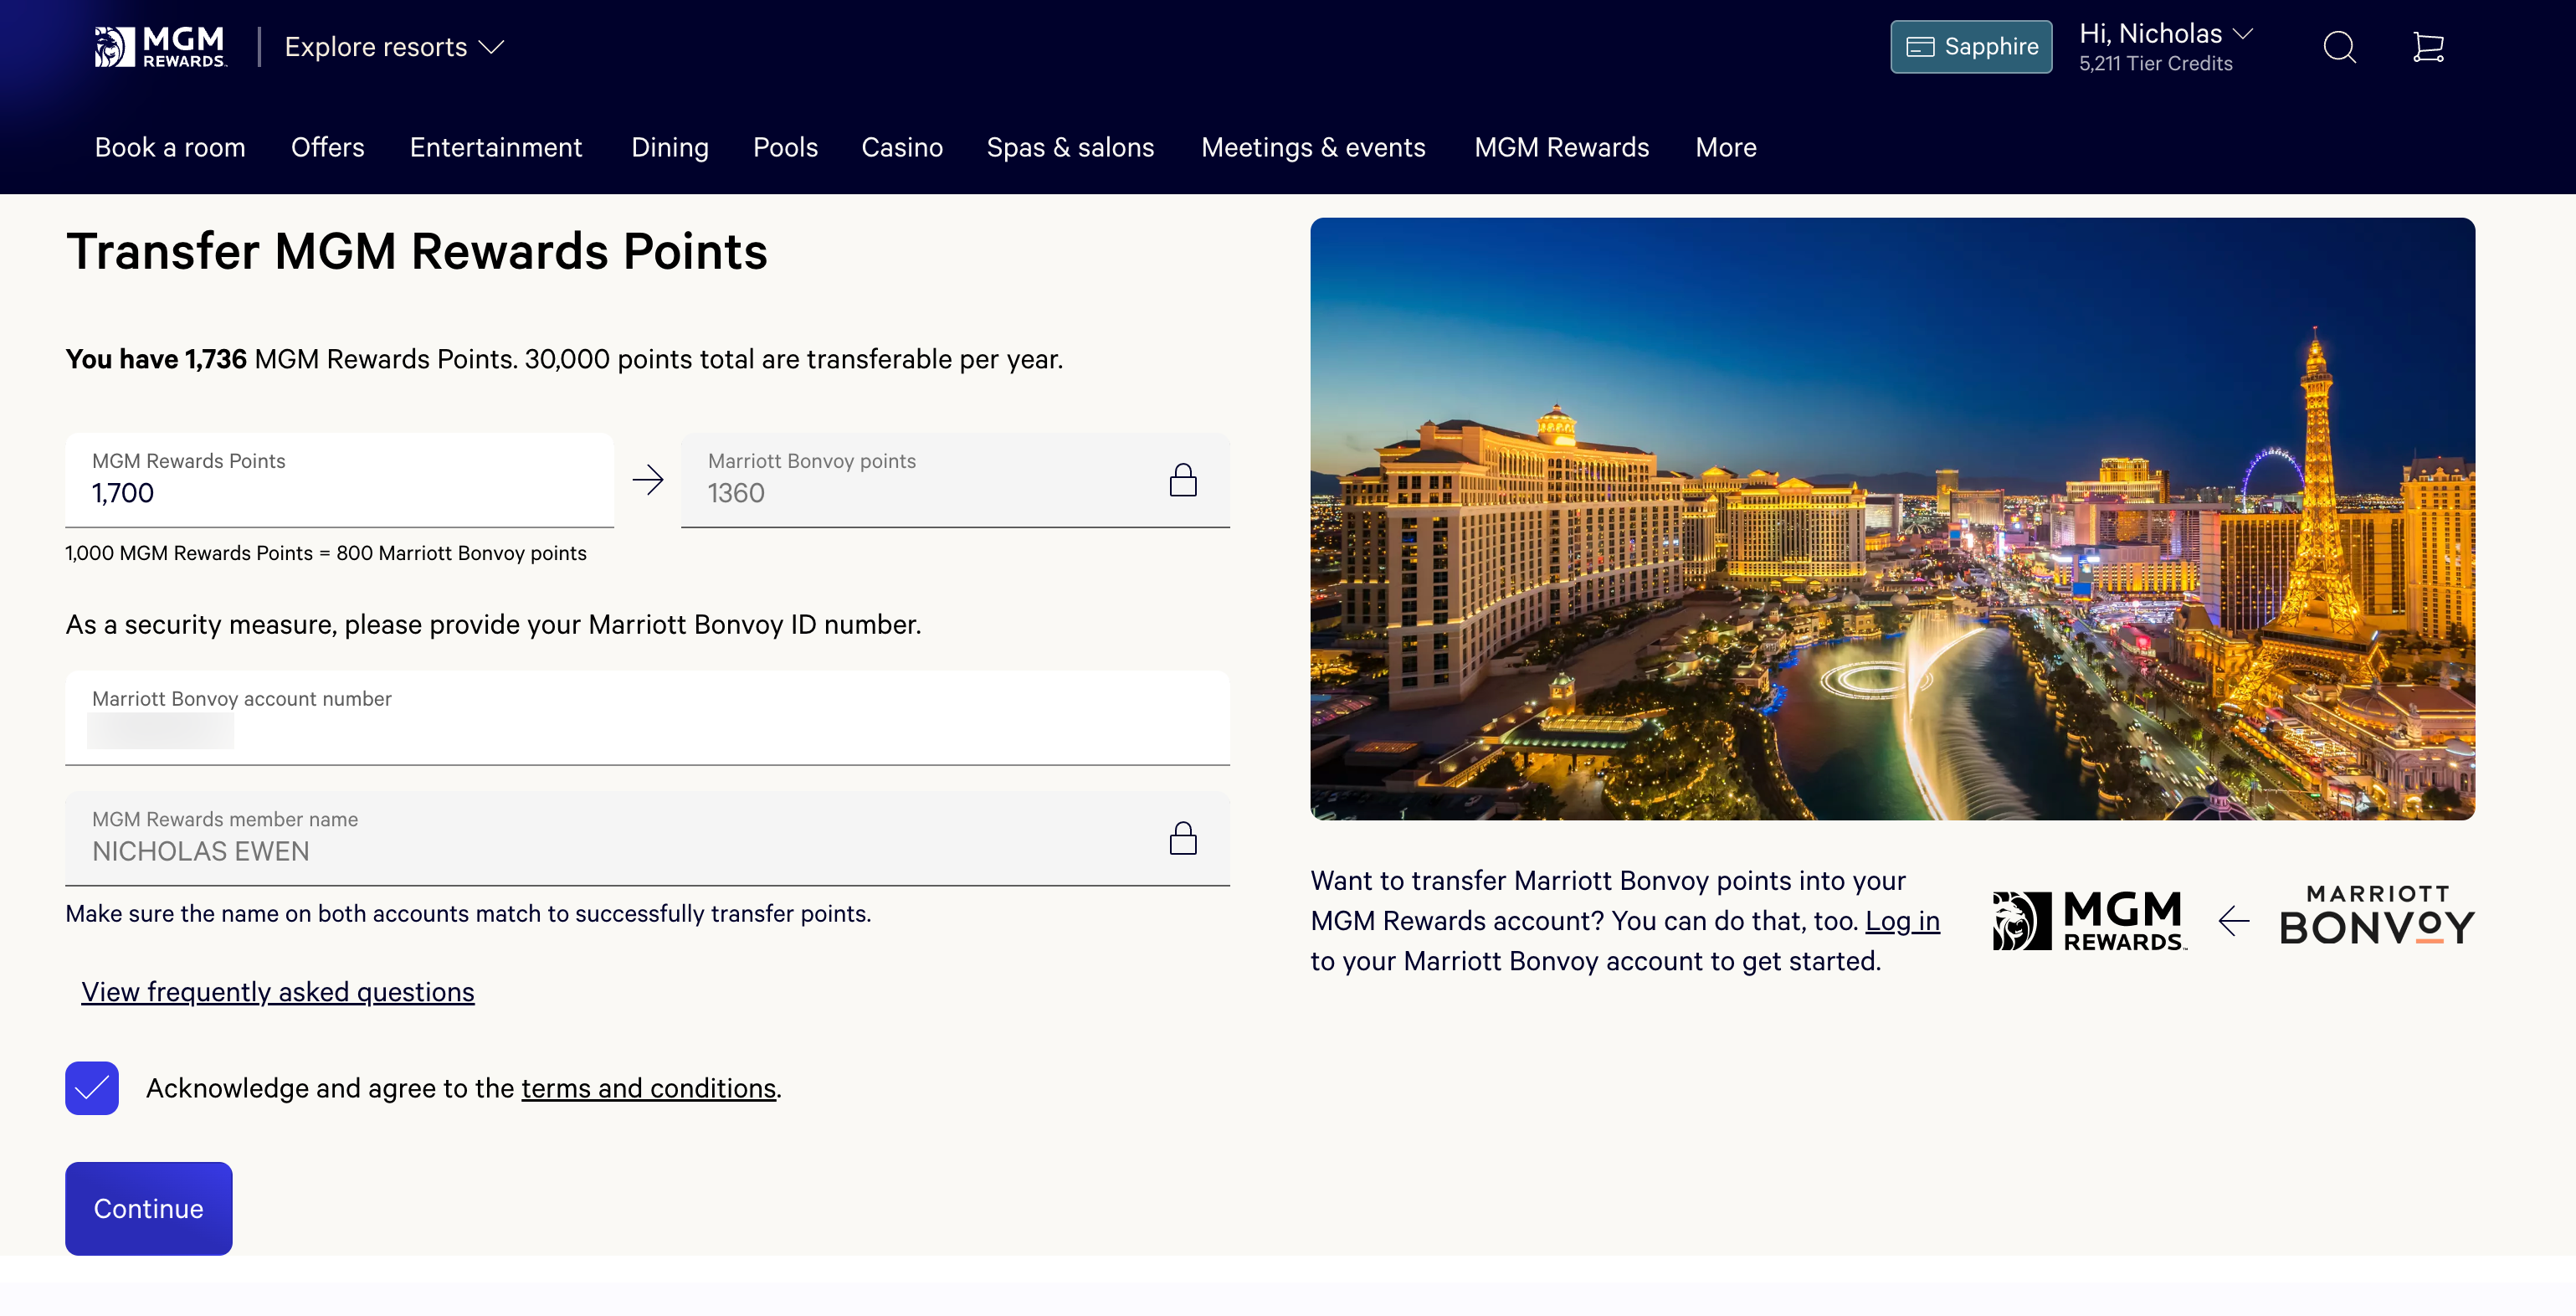Open the Casino menu item

901,148
